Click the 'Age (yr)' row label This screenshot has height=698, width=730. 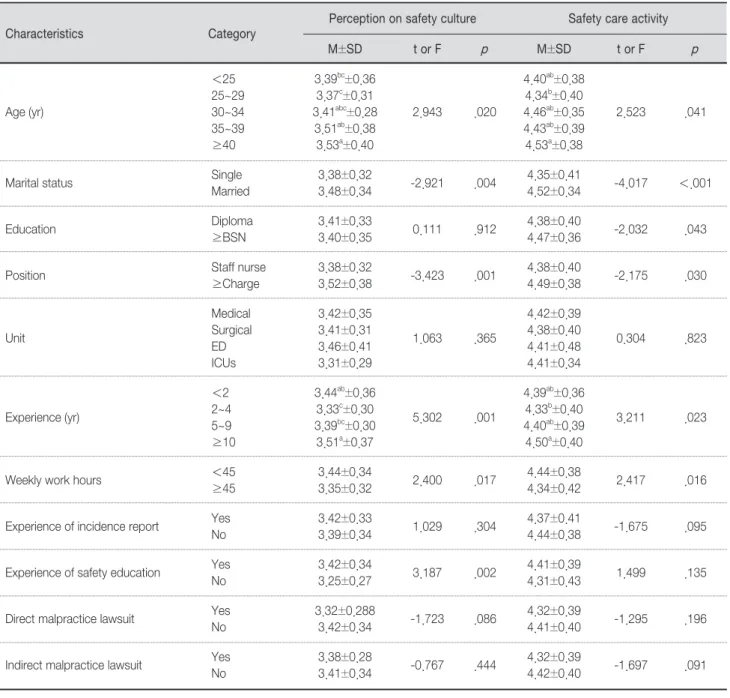point(24,112)
